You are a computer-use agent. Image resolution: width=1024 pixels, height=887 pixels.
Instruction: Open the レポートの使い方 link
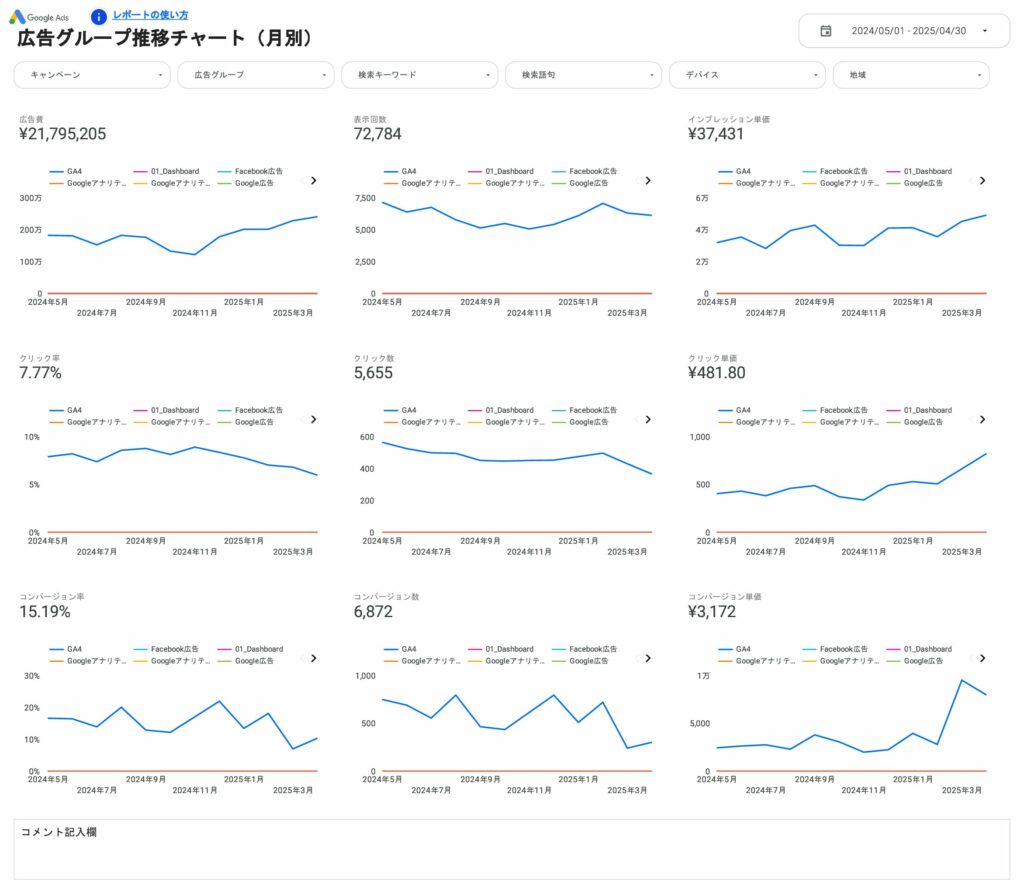click(150, 15)
